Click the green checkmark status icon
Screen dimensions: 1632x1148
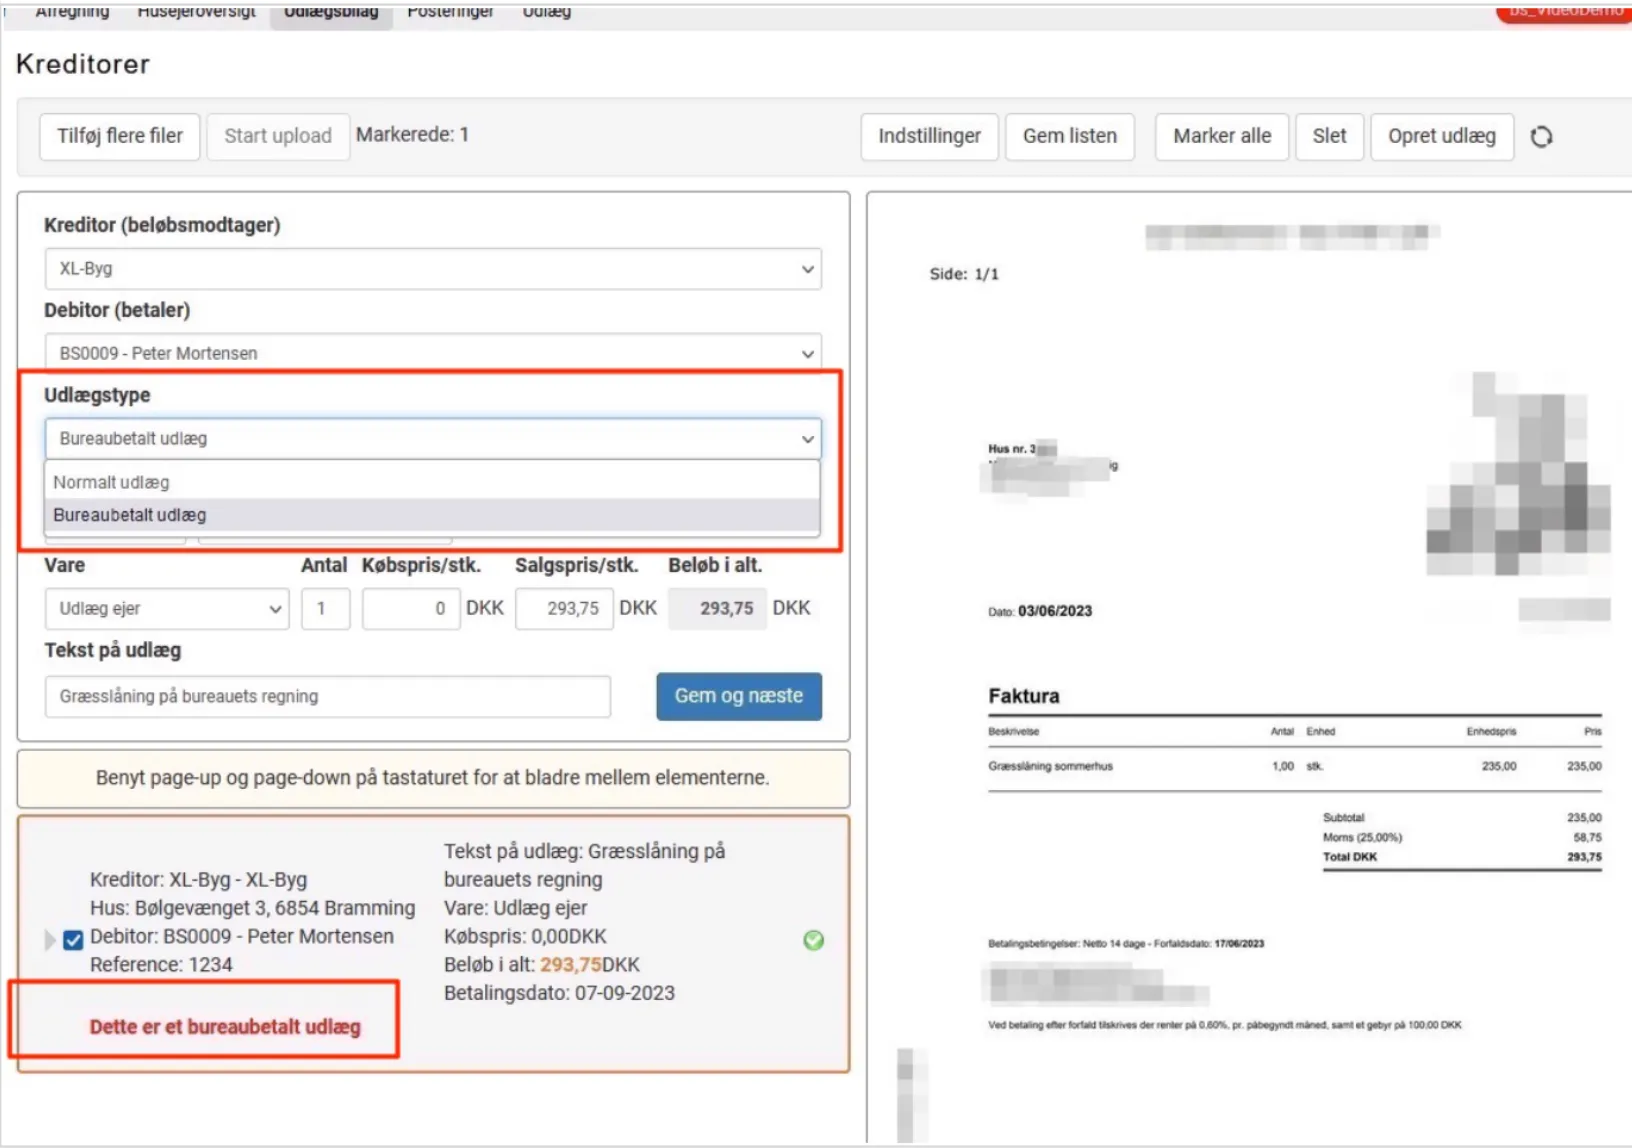(813, 940)
